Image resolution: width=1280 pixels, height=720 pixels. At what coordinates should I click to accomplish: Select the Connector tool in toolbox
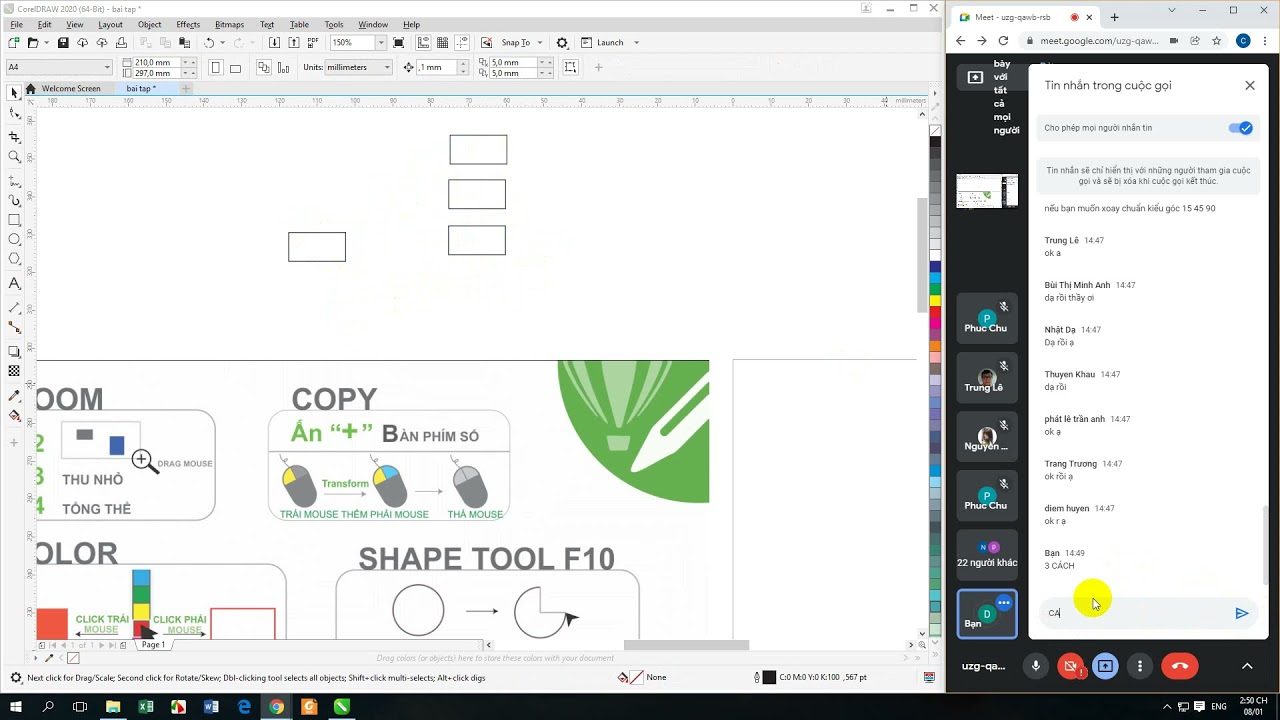[14, 327]
